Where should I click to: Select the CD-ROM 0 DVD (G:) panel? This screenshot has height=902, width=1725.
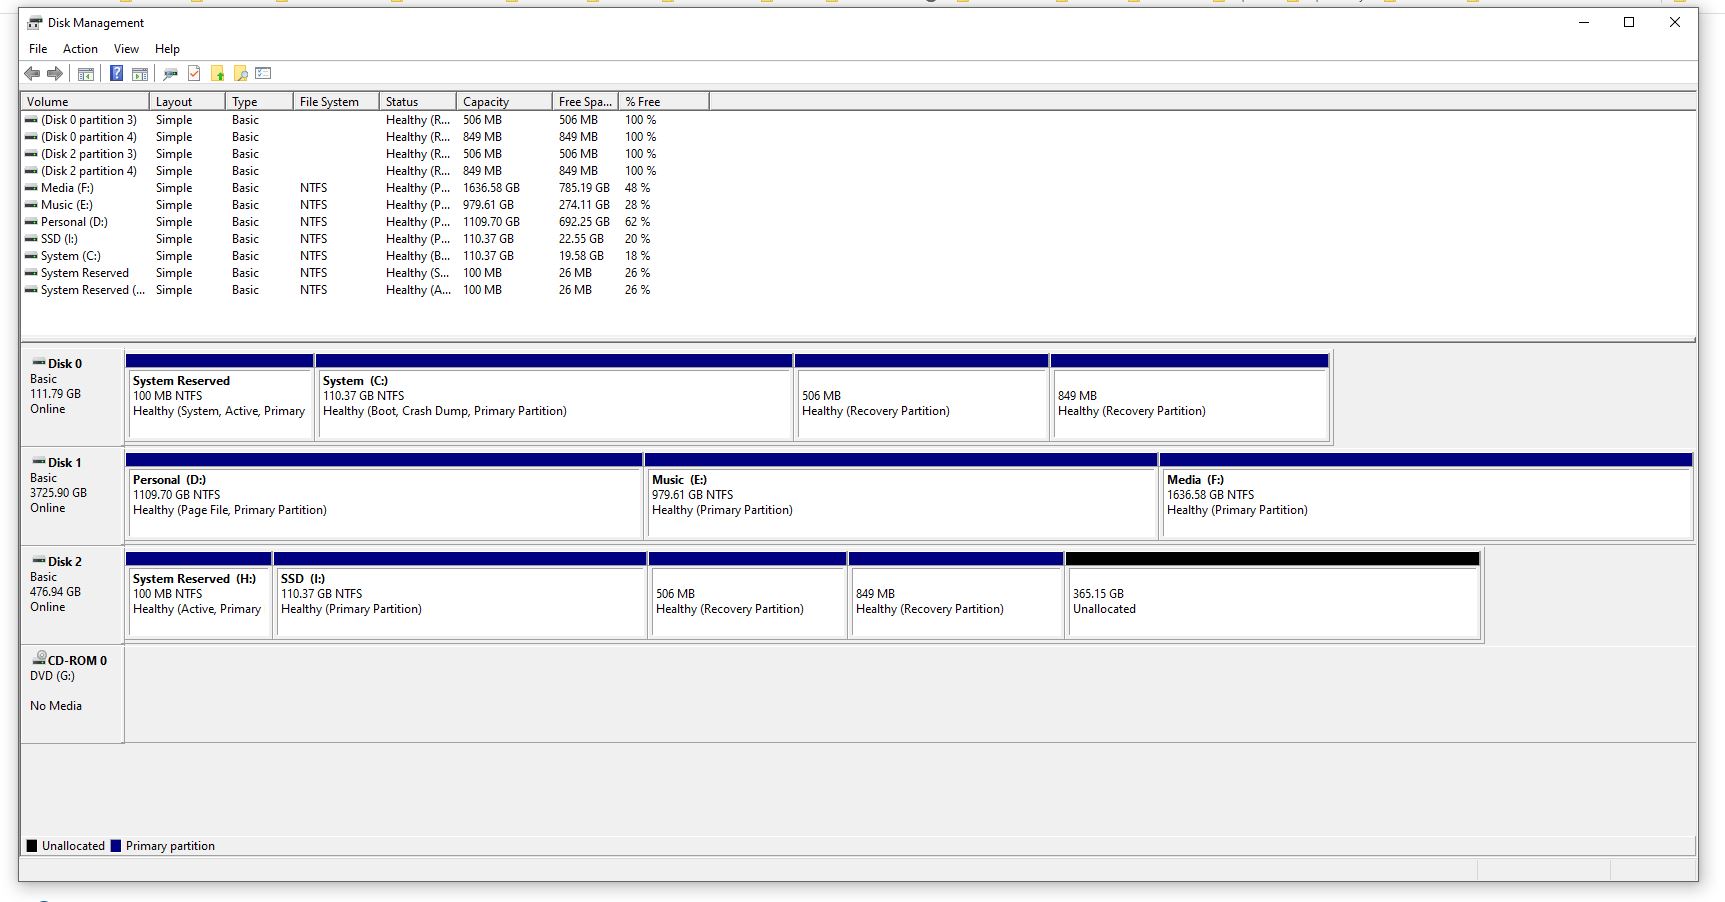point(72,694)
